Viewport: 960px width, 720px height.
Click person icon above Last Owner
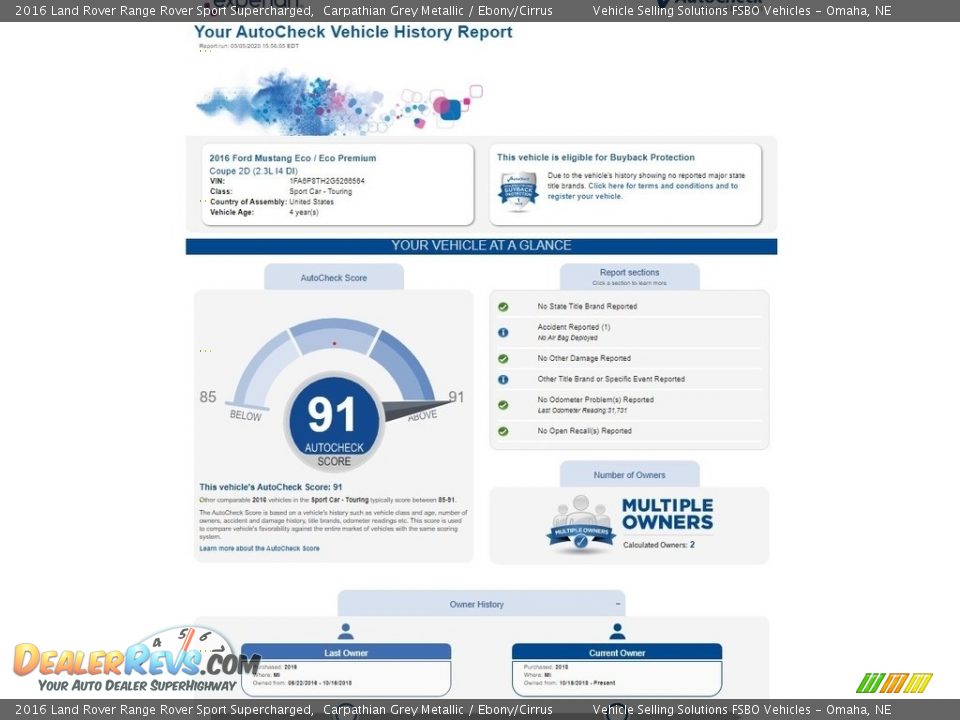(x=346, y=631)
